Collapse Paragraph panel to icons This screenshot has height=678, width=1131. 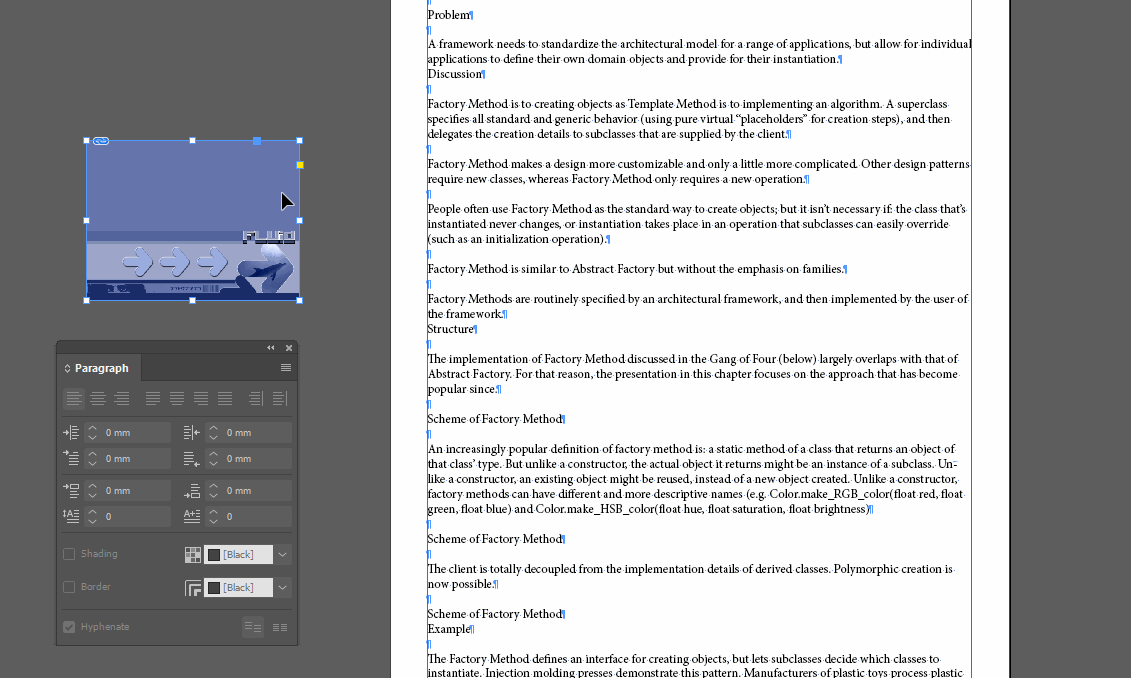271,348
